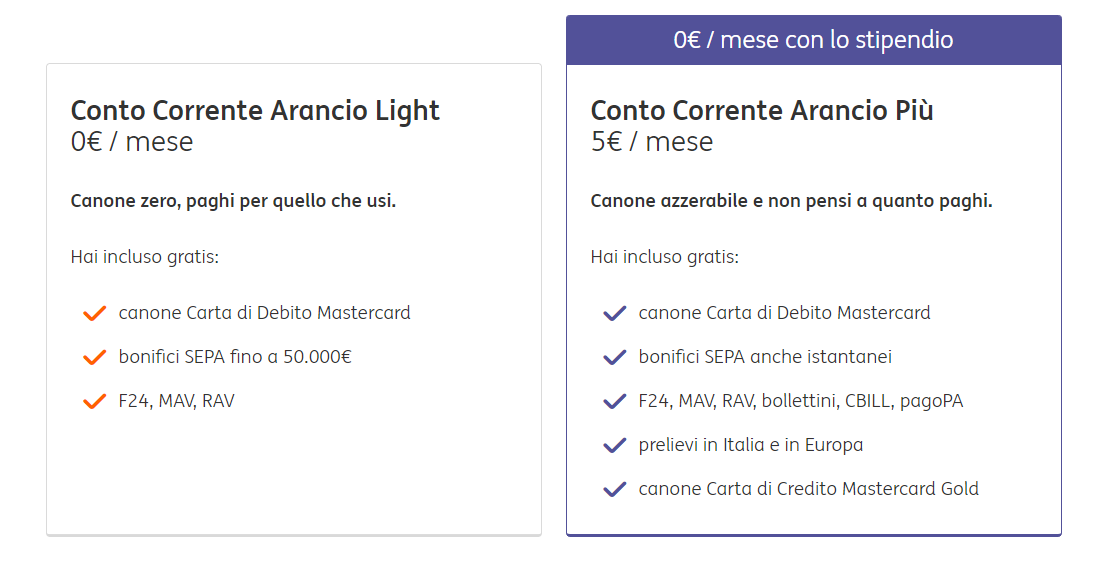Click orange checkmark beside canone Carta di Debito
This screenshot has width=1112, height=575.
(x=95, y=314)
